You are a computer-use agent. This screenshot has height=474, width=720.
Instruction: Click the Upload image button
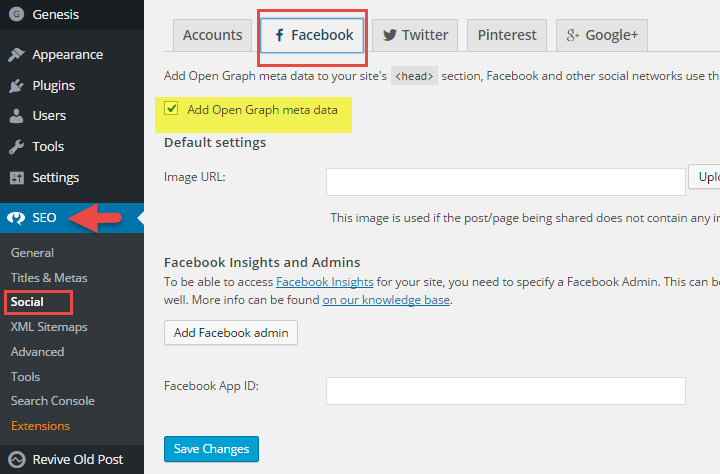coord(704,177)
